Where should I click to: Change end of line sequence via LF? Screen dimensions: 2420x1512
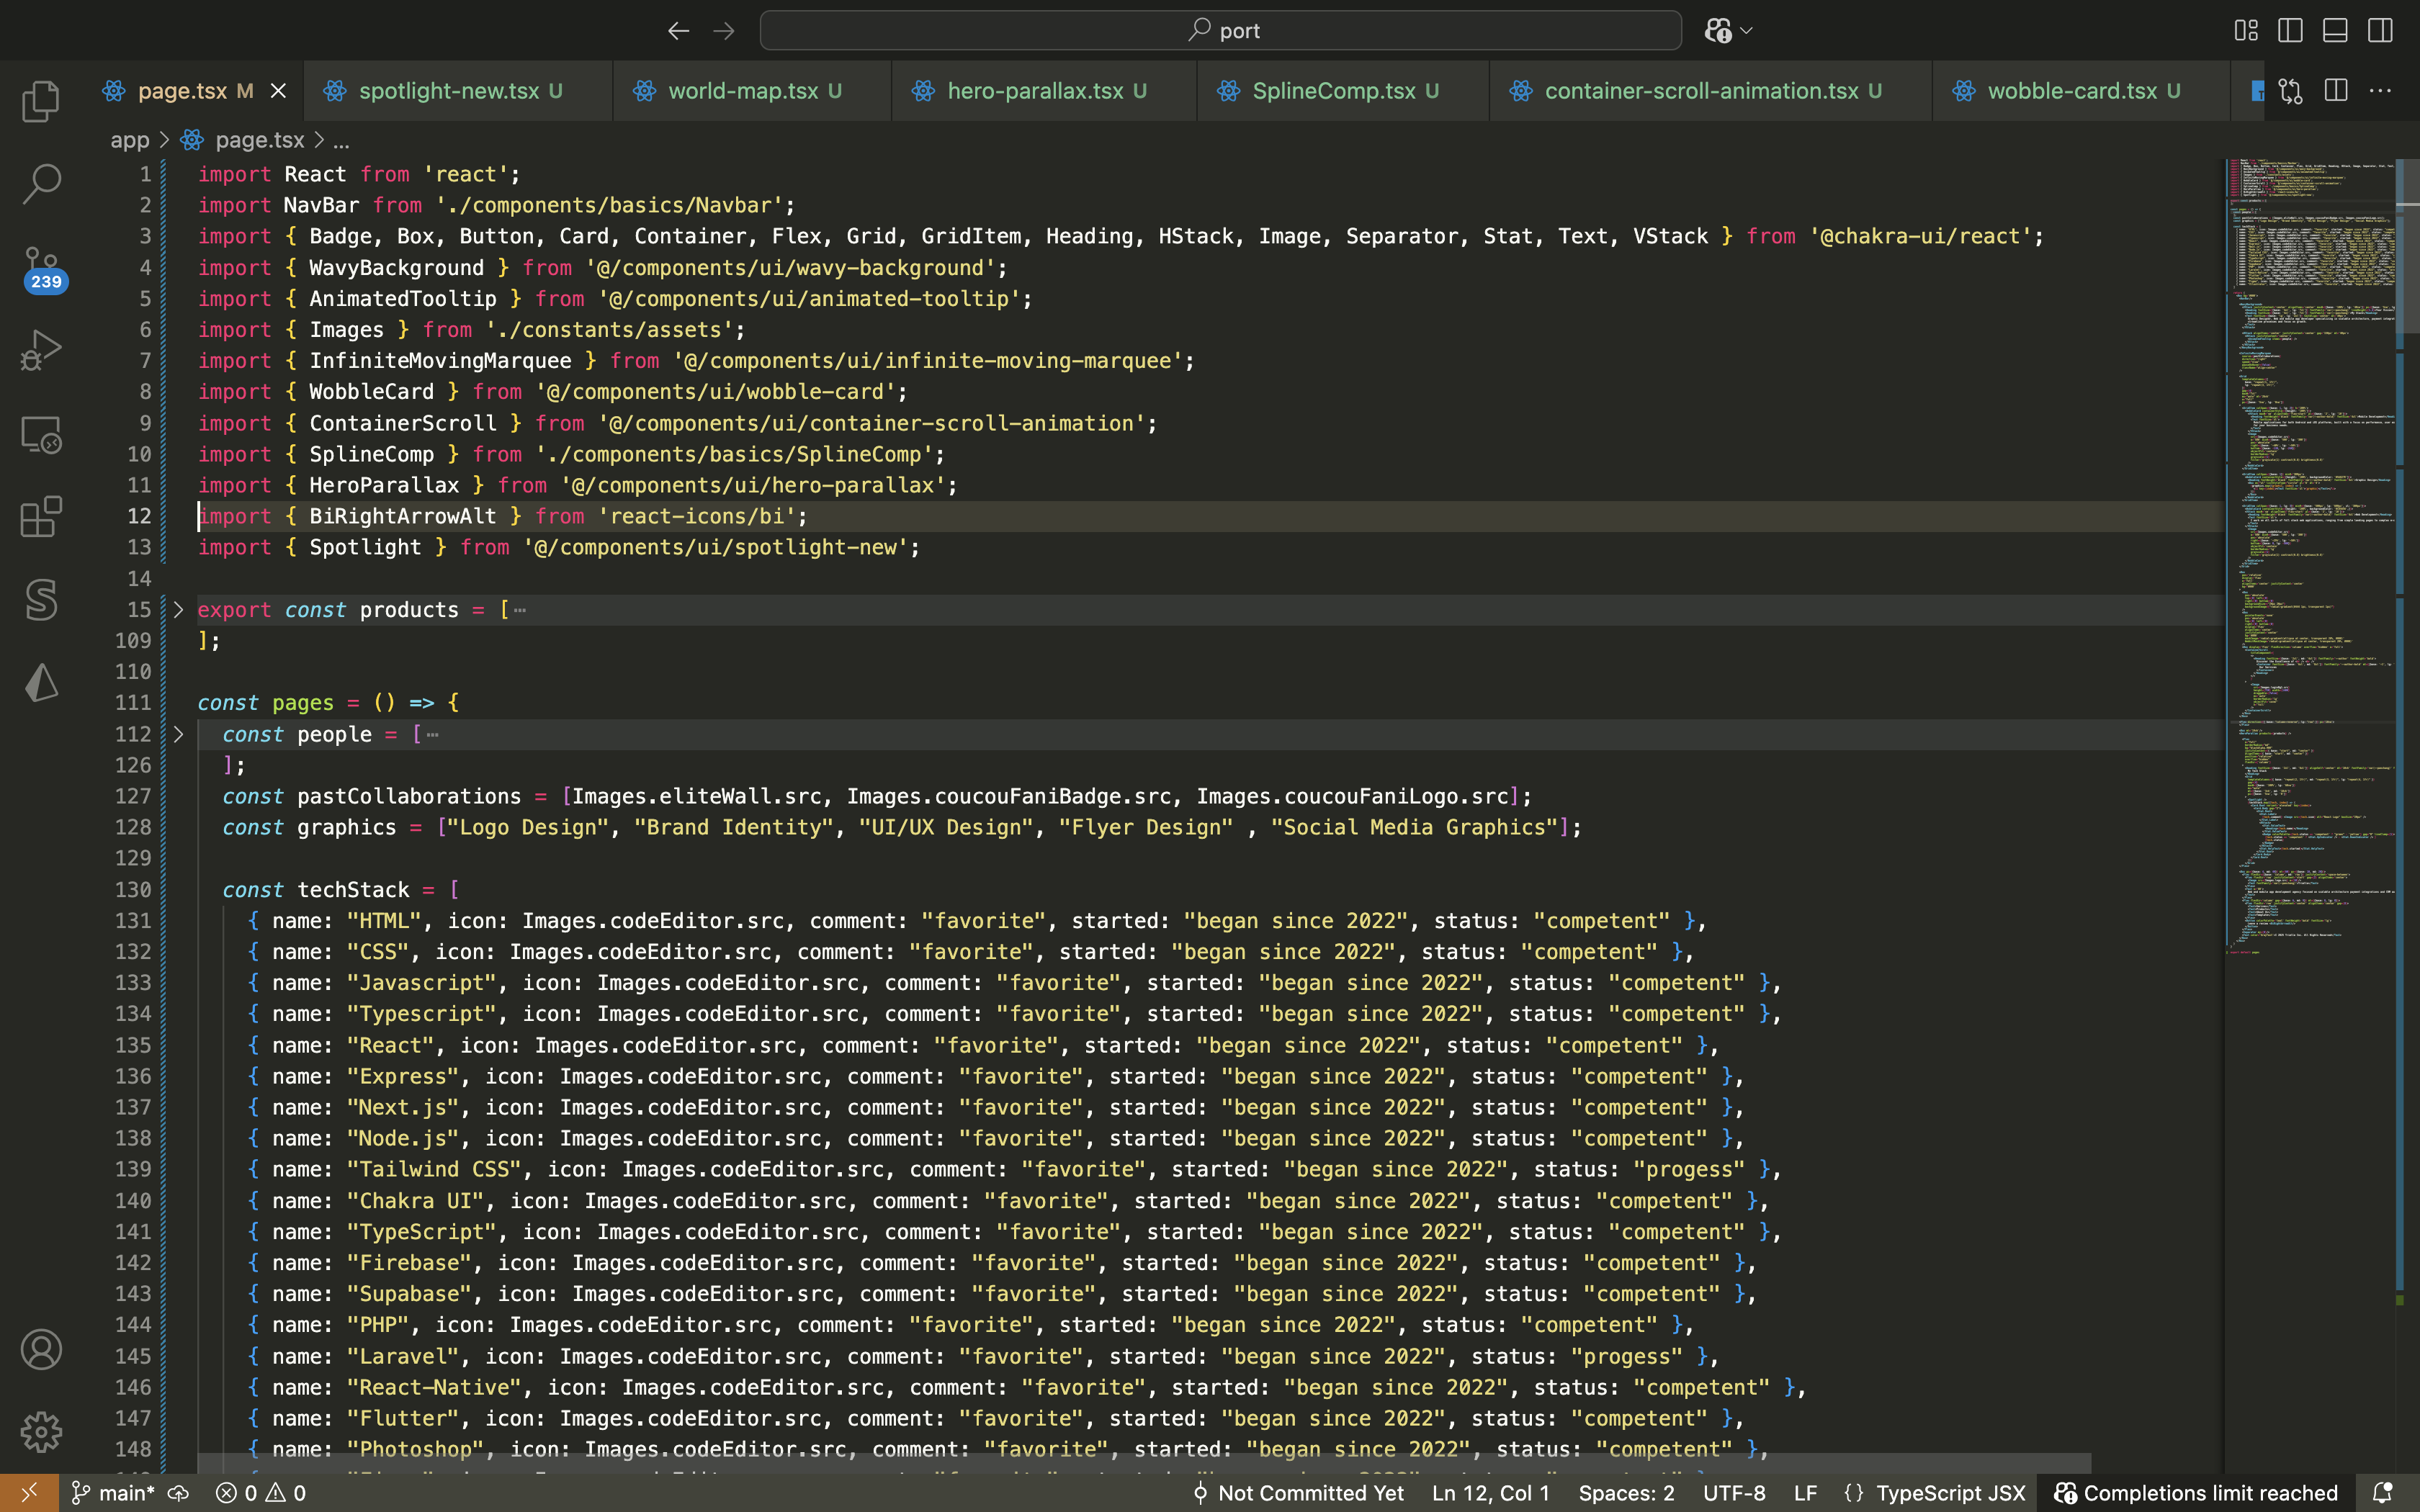pos(1805,1493)
